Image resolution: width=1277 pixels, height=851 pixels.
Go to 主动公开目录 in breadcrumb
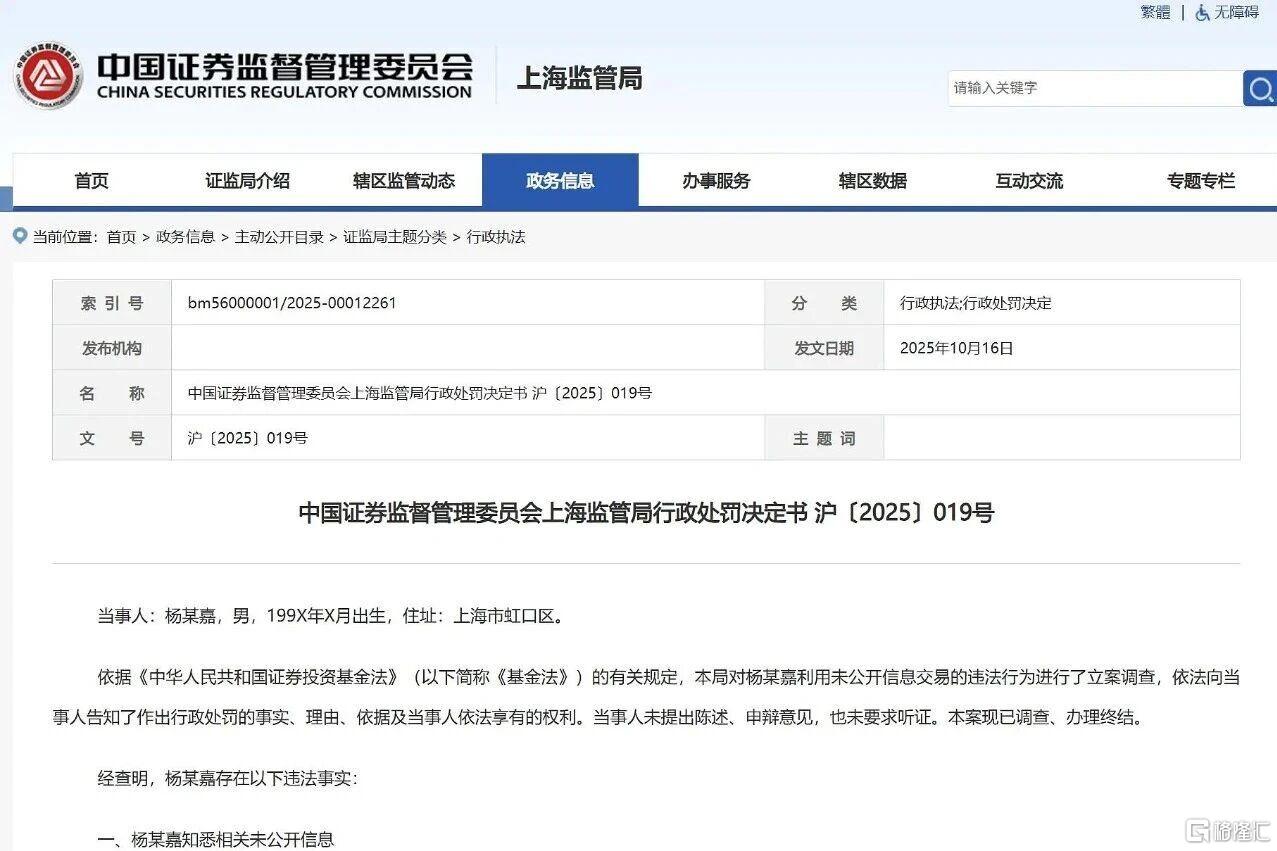click(279, 237)
